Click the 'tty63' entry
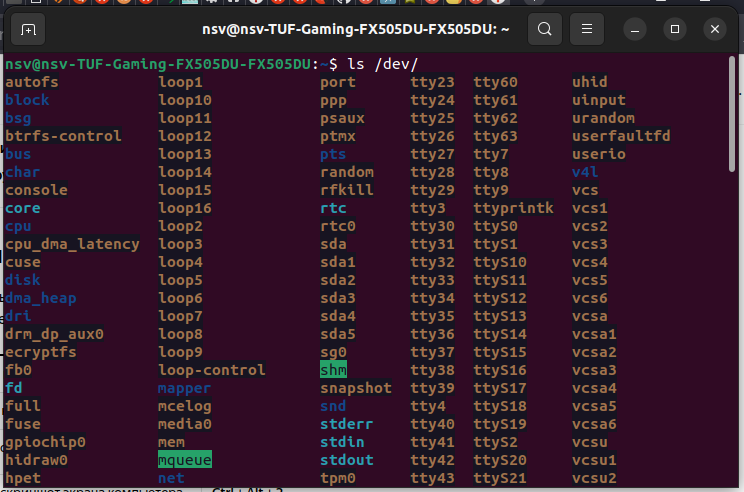Screen dimensions: 744x492 [x=495, y=136]
